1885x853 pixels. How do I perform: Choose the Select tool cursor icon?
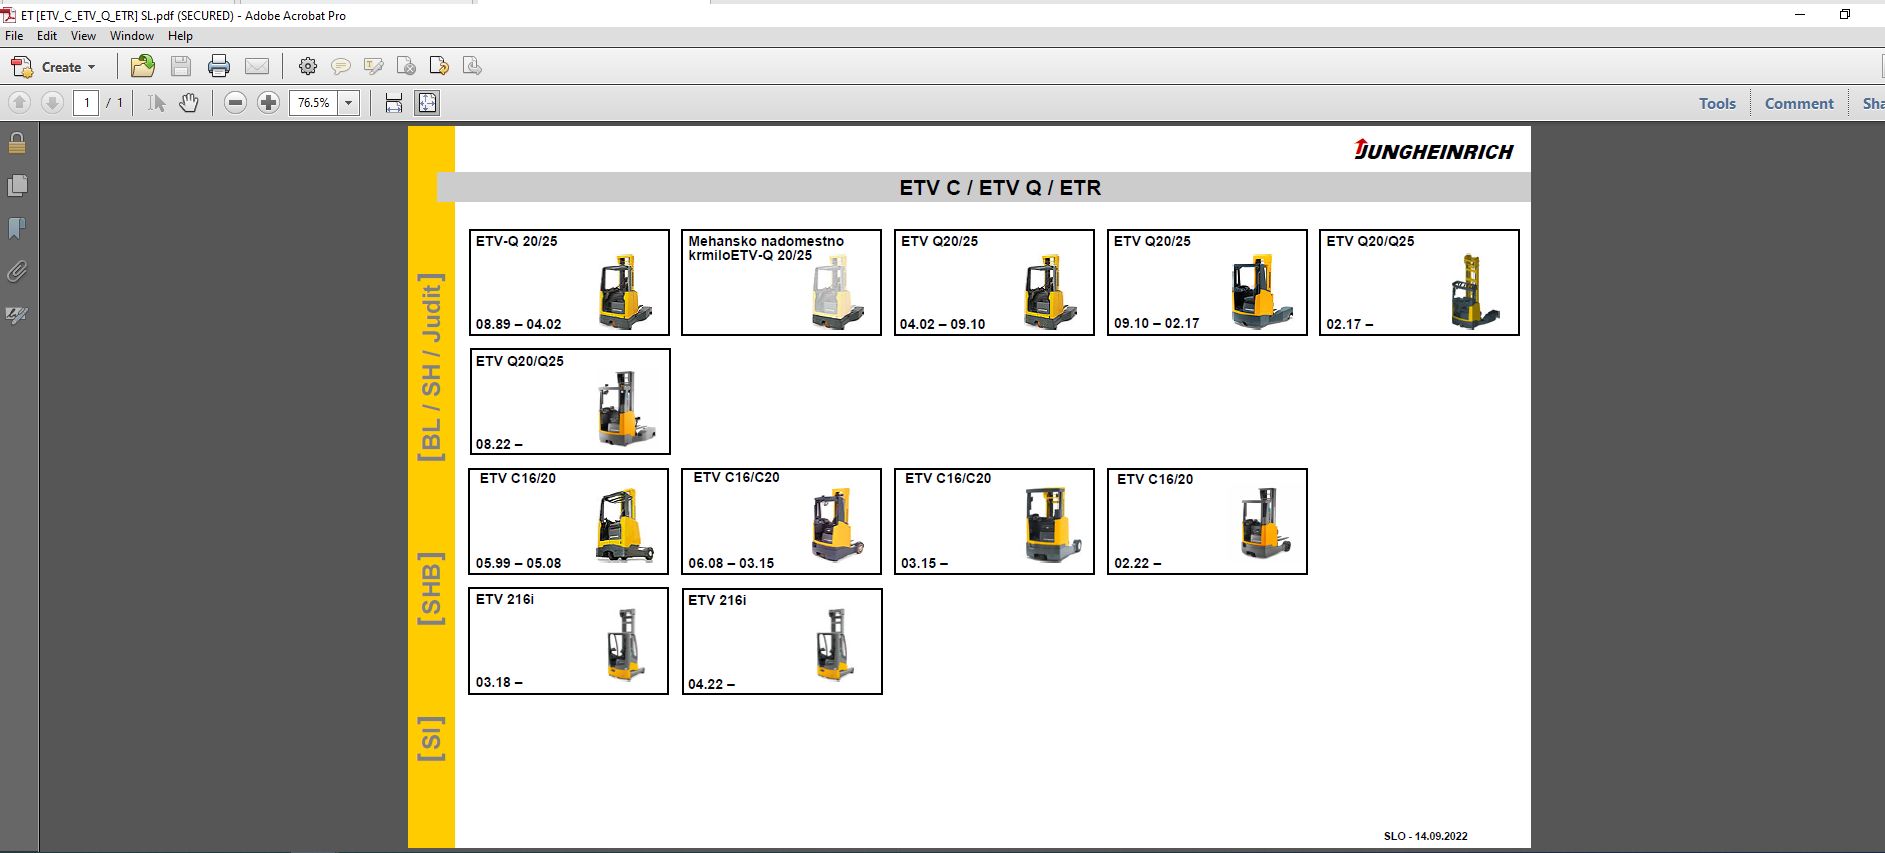click(156, 103)
